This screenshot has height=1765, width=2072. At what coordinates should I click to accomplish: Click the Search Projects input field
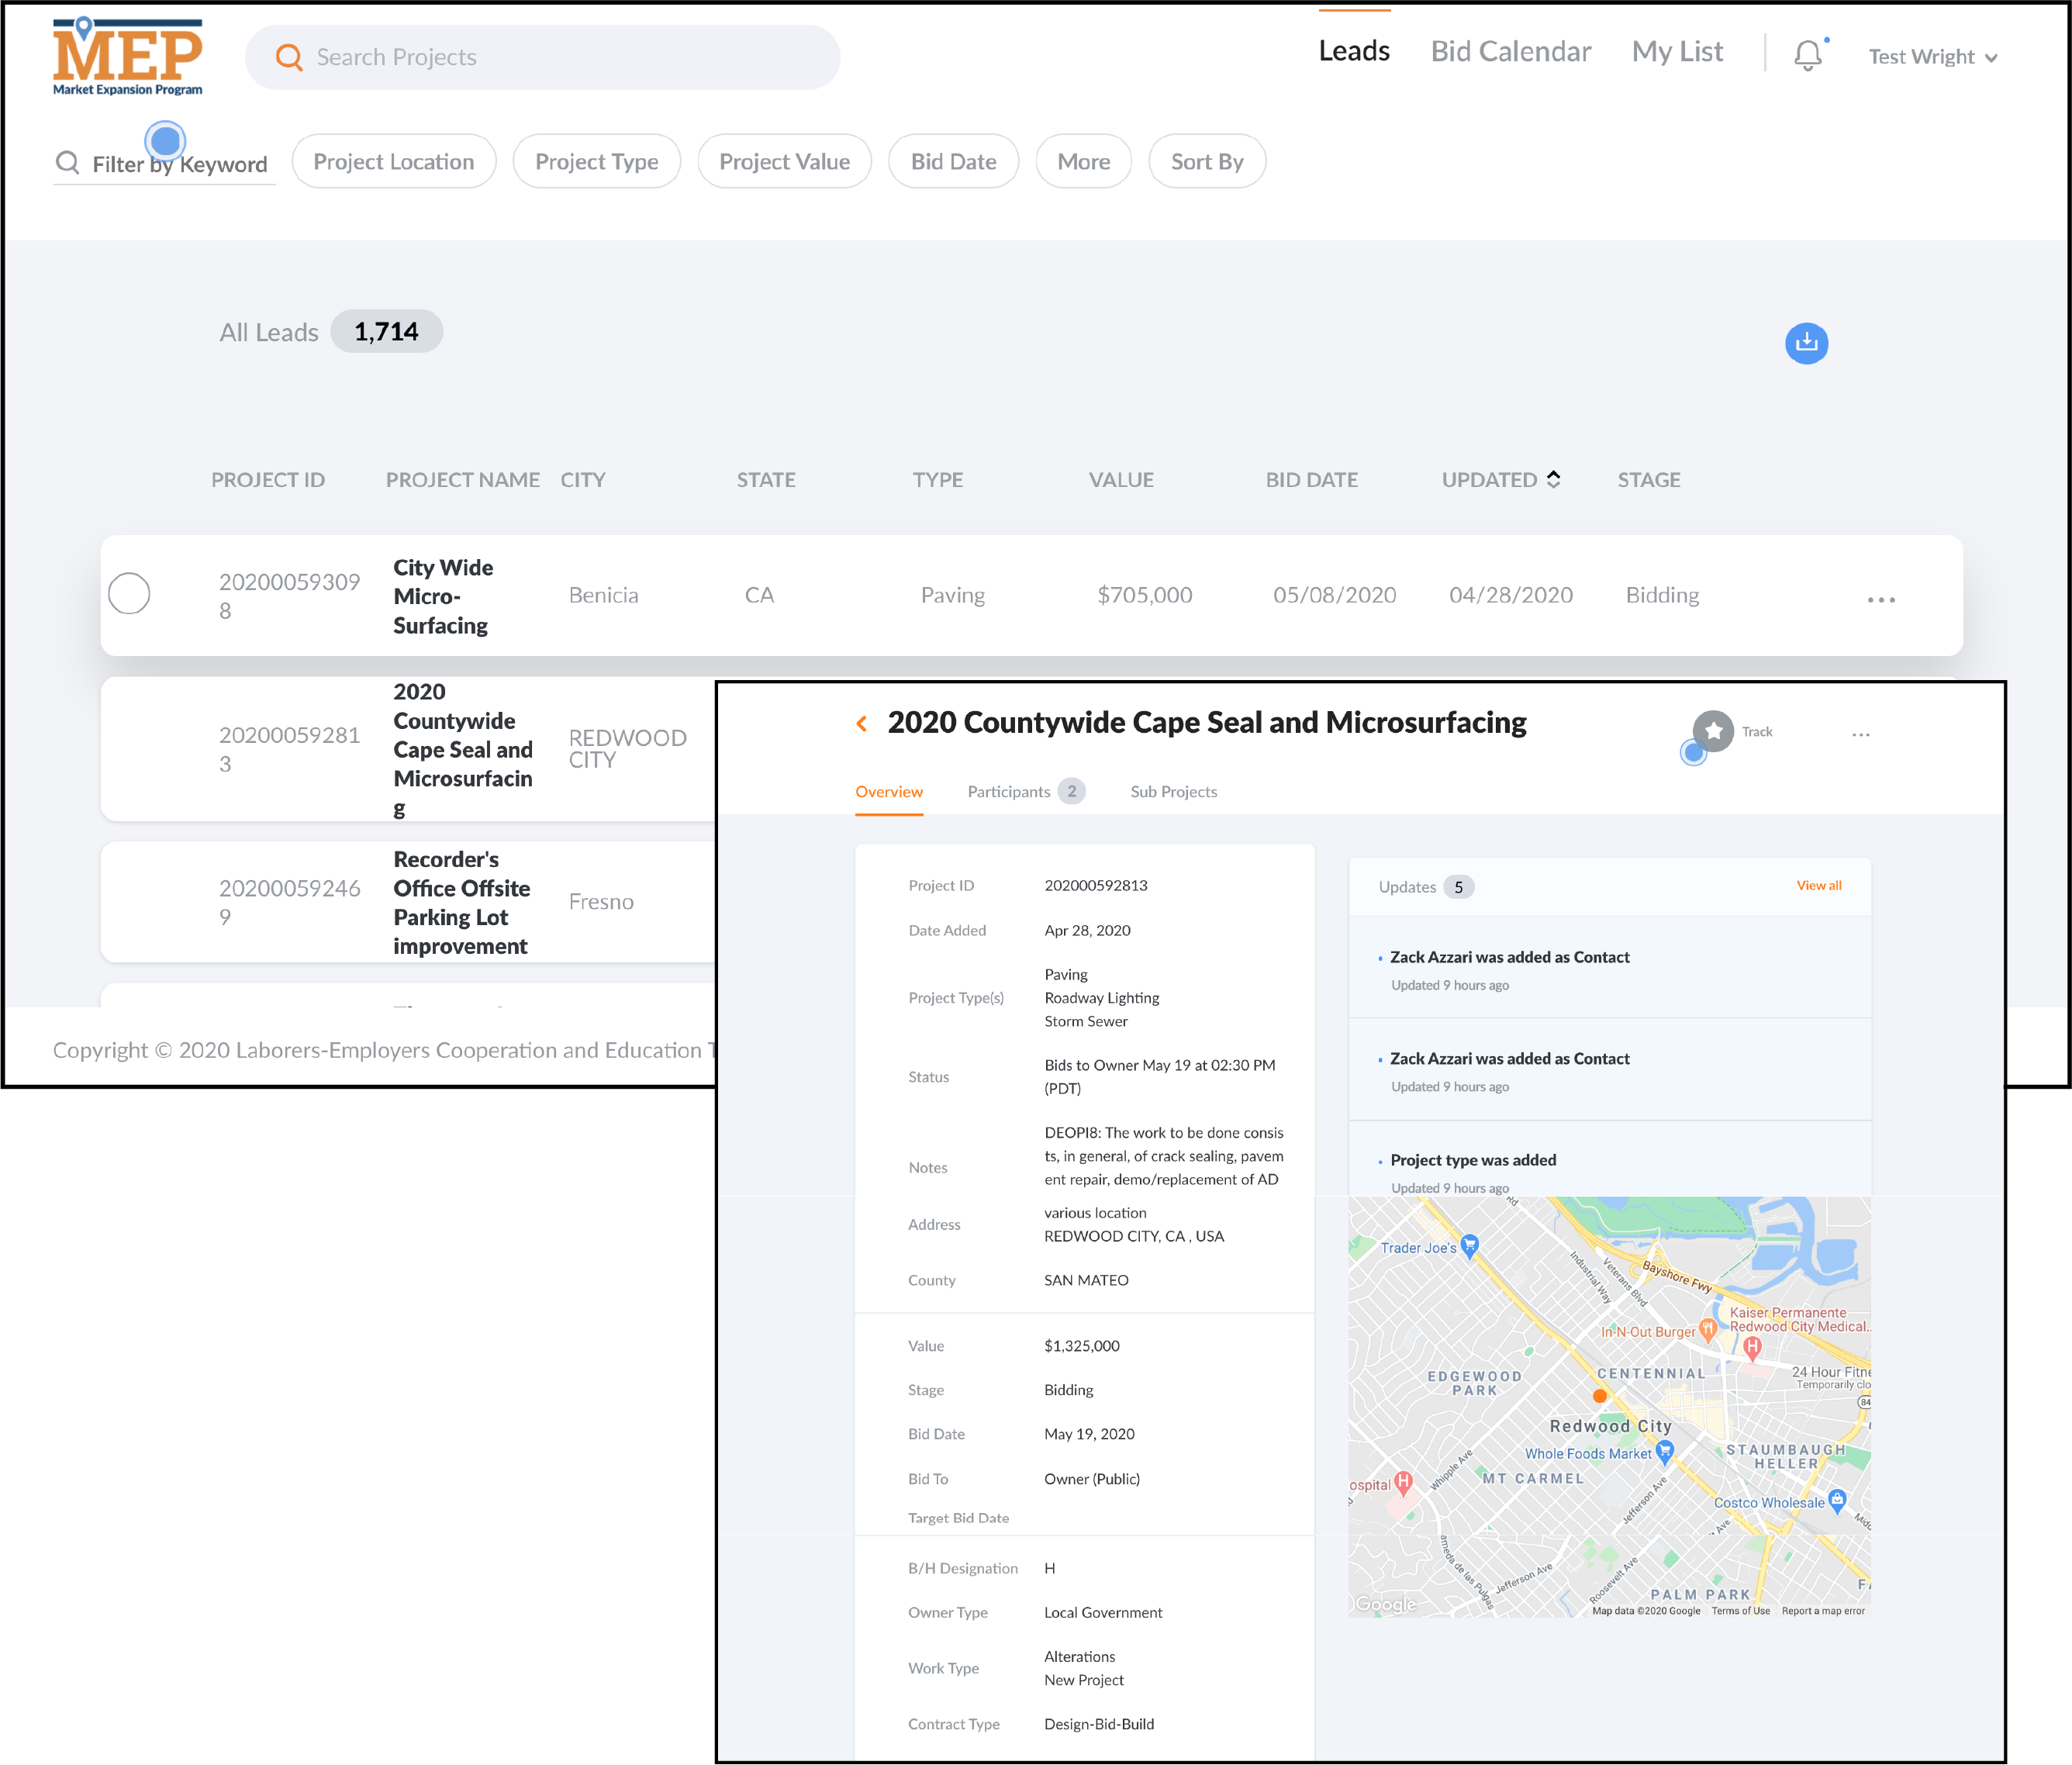(542, 57)
